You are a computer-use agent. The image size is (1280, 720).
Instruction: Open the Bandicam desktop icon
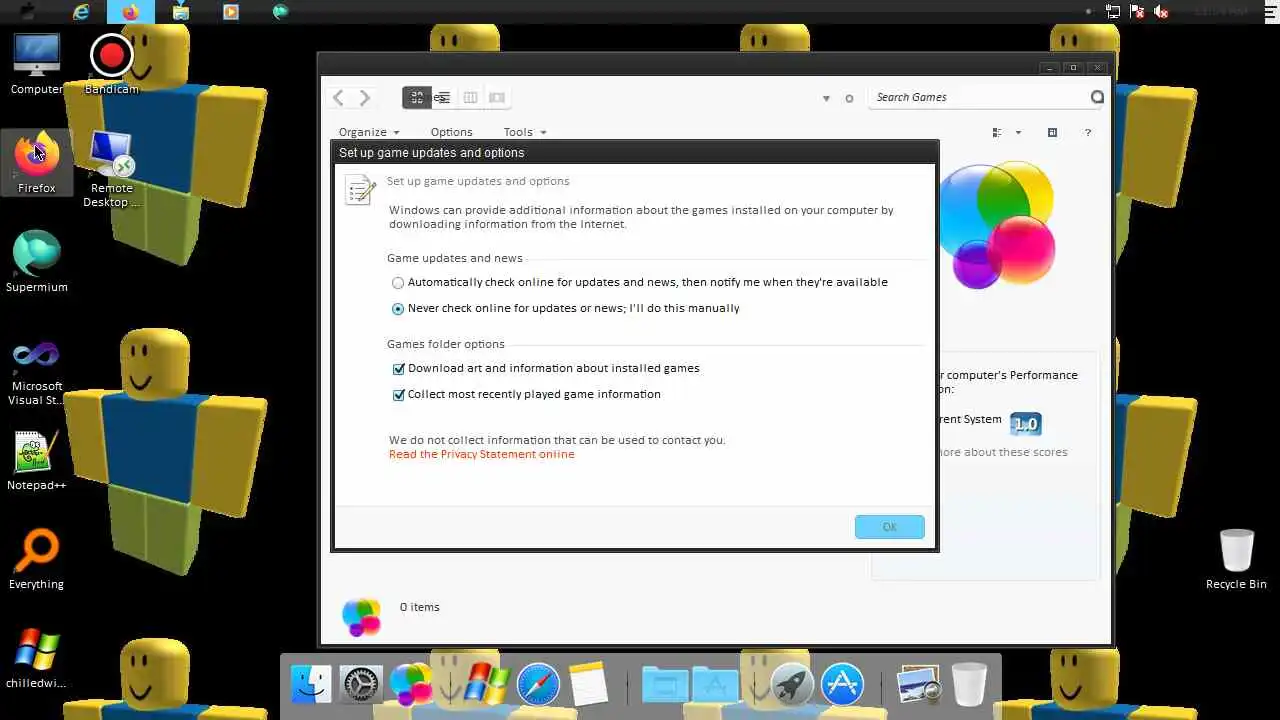[111, 65]
